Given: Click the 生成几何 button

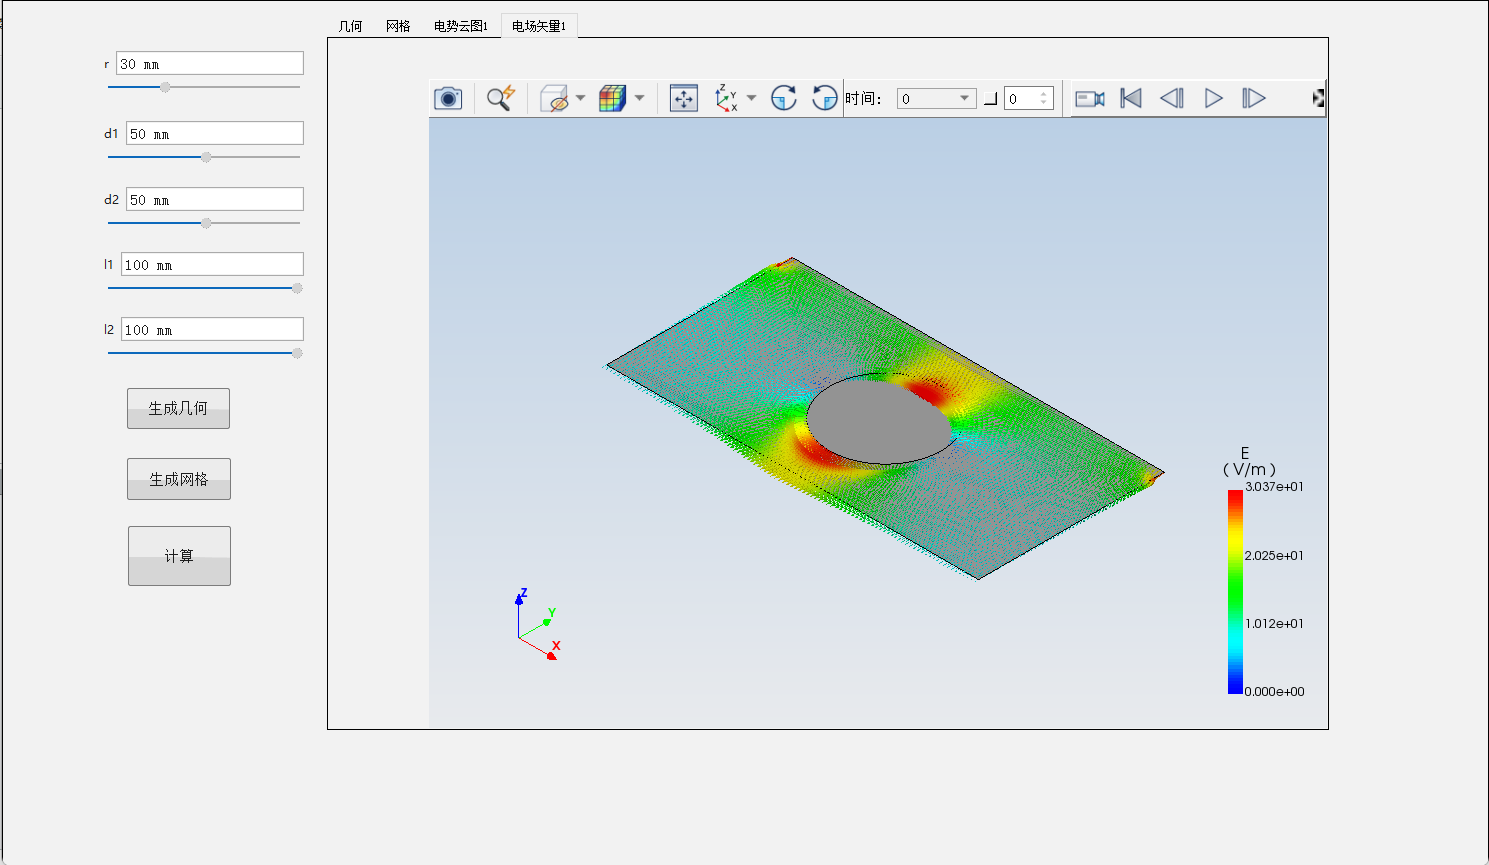Looking at the screenshot, I should pos(178,408).
